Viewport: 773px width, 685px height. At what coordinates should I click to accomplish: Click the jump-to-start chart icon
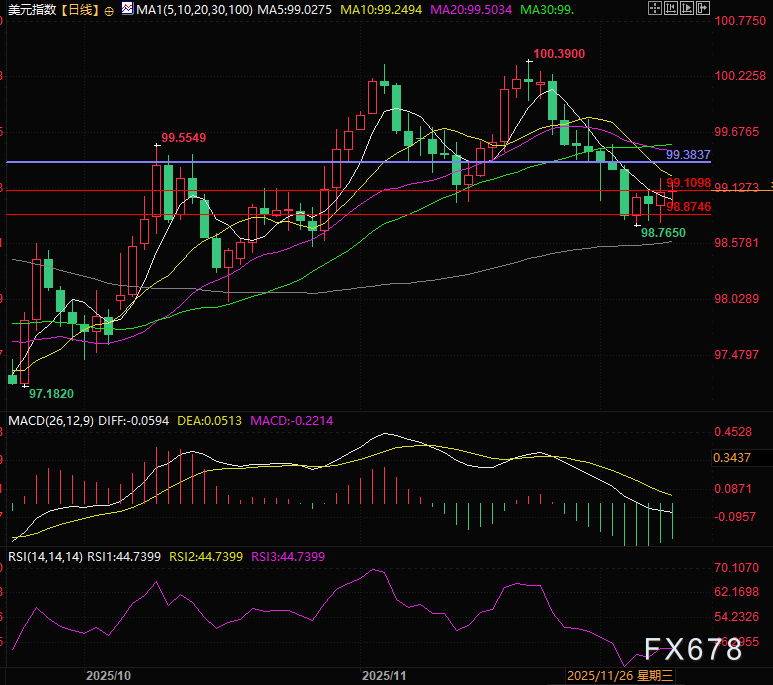tap(670, 10)
